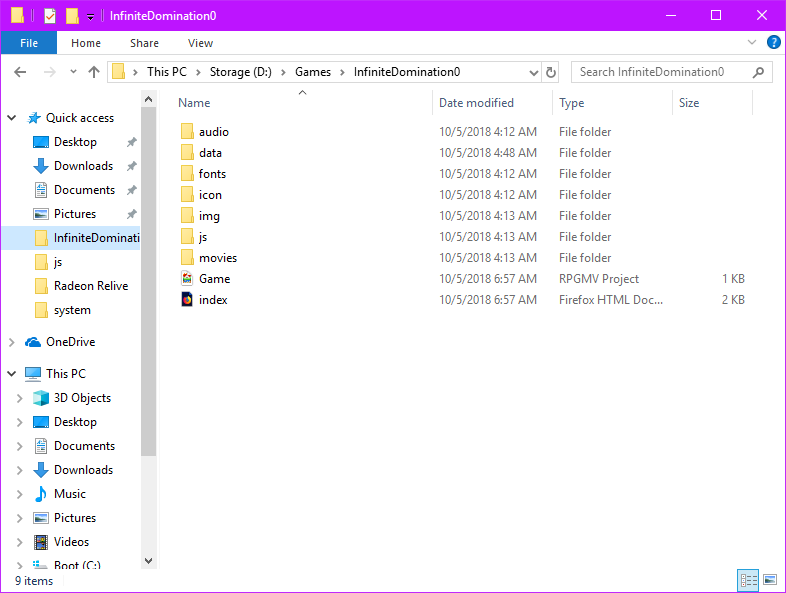Select the img folder icon
The width and height of the screenshot is (786, 593).
187,216
